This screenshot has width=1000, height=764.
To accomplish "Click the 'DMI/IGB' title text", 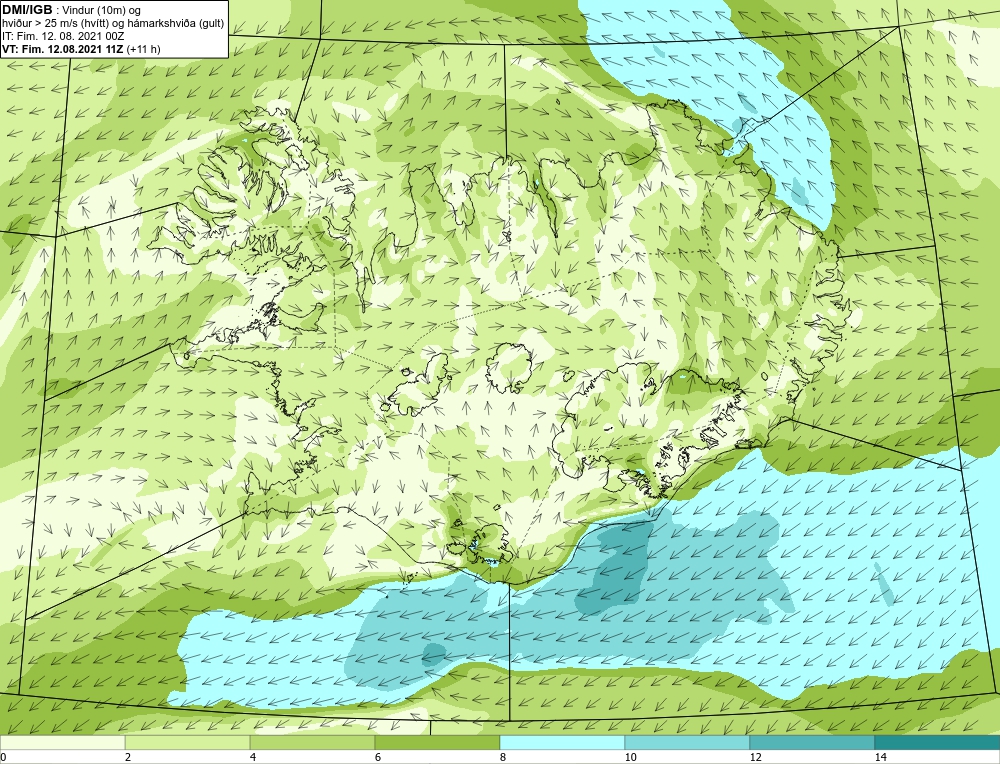I will 27,10.
